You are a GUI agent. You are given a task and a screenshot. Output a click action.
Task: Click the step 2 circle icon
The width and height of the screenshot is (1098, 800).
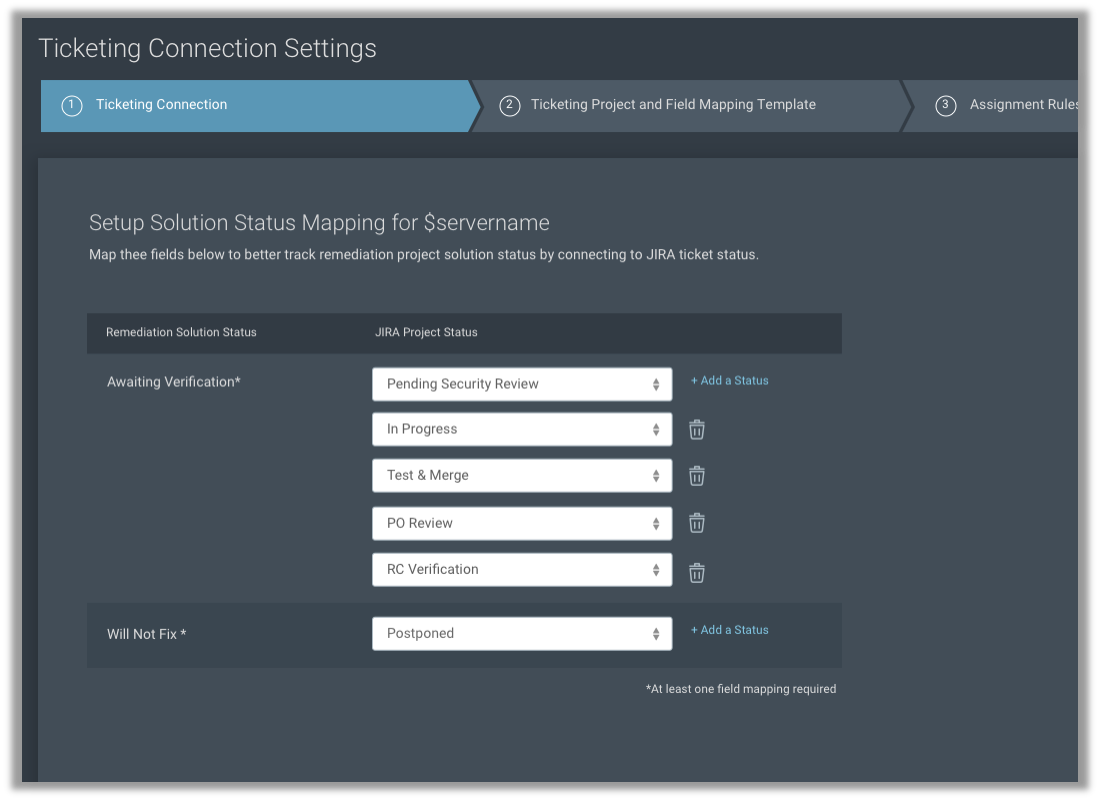pos(510,106)
